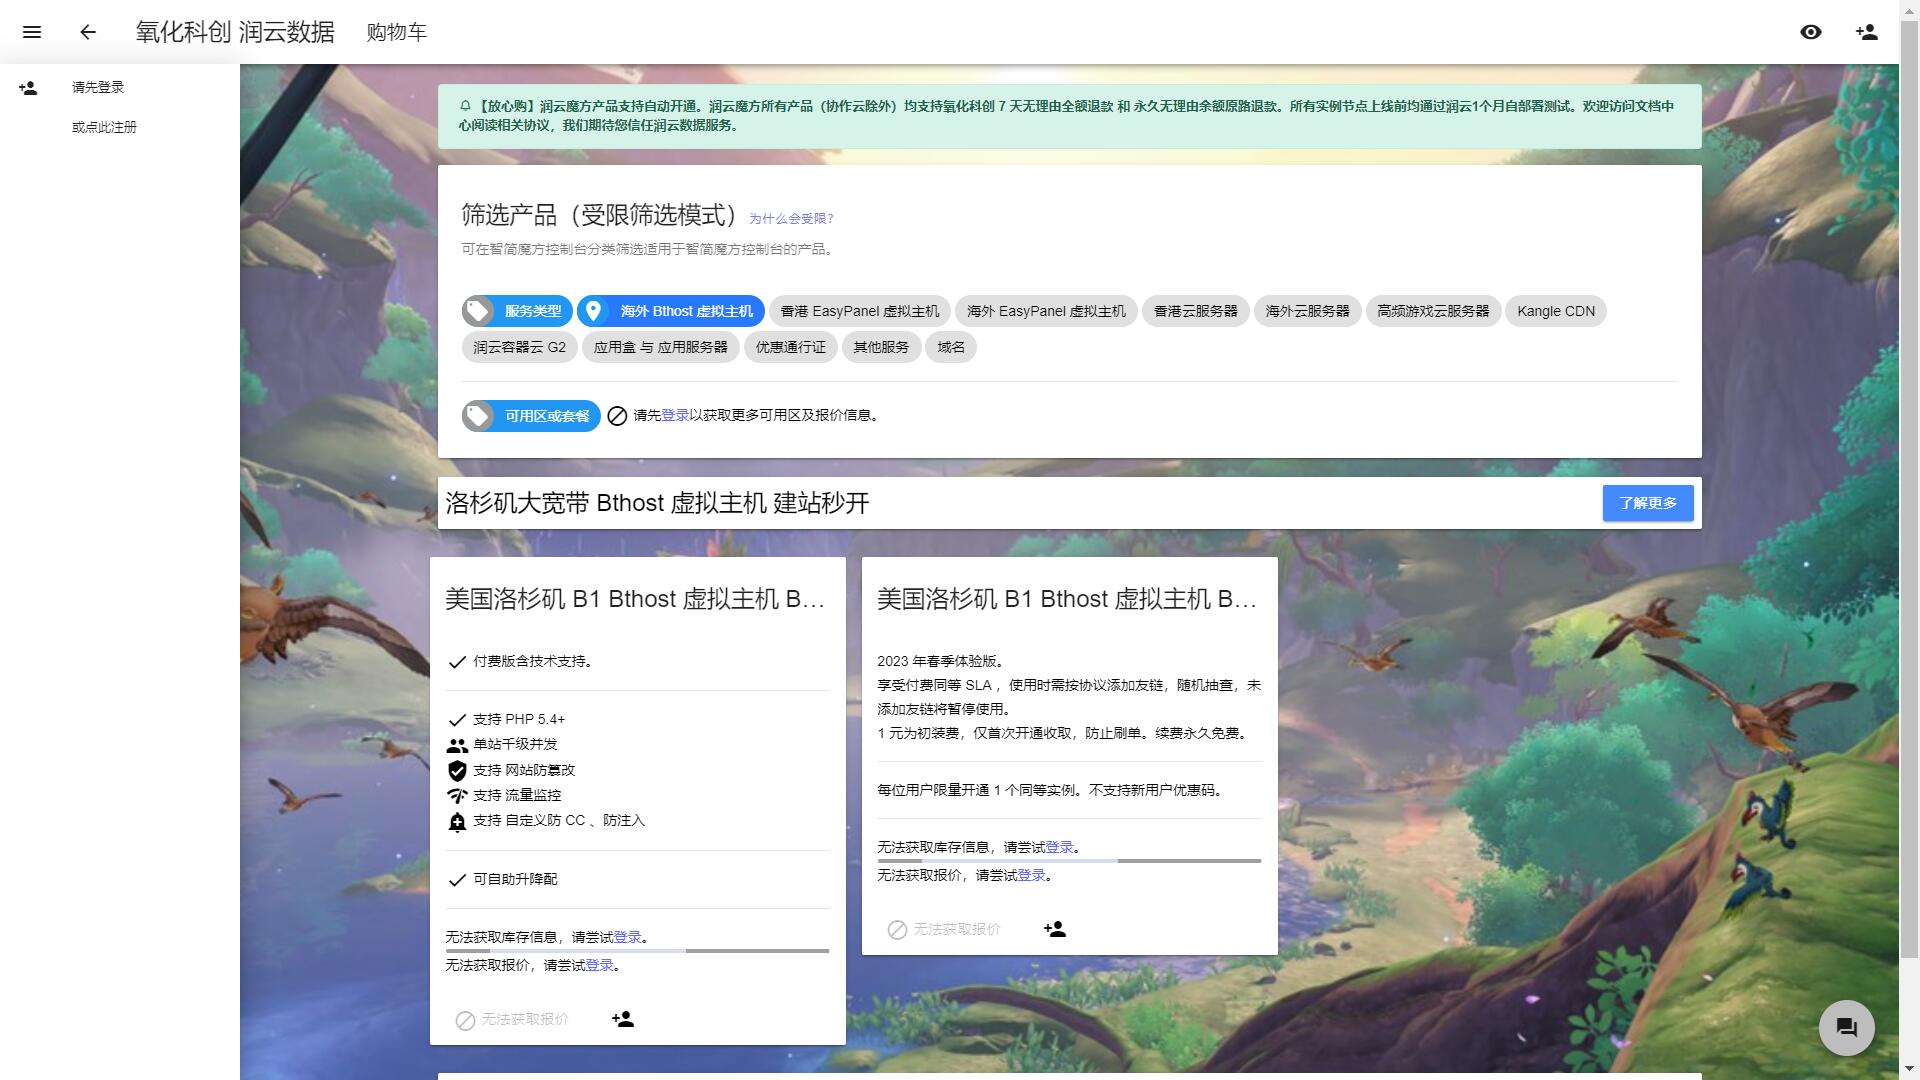Click 登录 link after 无法获取库存信息 in second card
Screen dimensions: 1920x1080
1059,847
